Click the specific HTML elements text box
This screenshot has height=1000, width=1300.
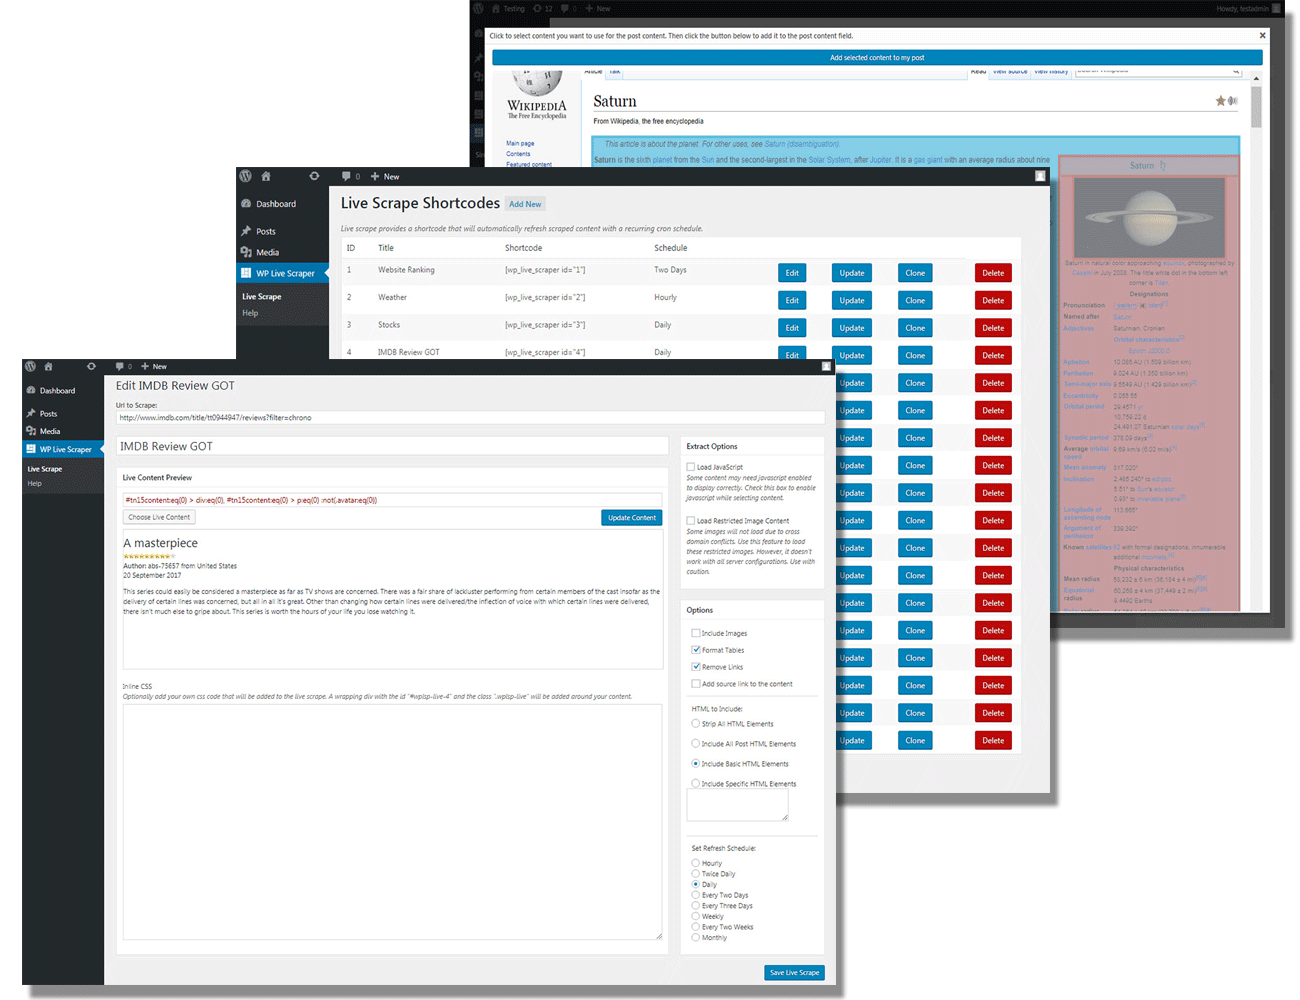(738, 806)
